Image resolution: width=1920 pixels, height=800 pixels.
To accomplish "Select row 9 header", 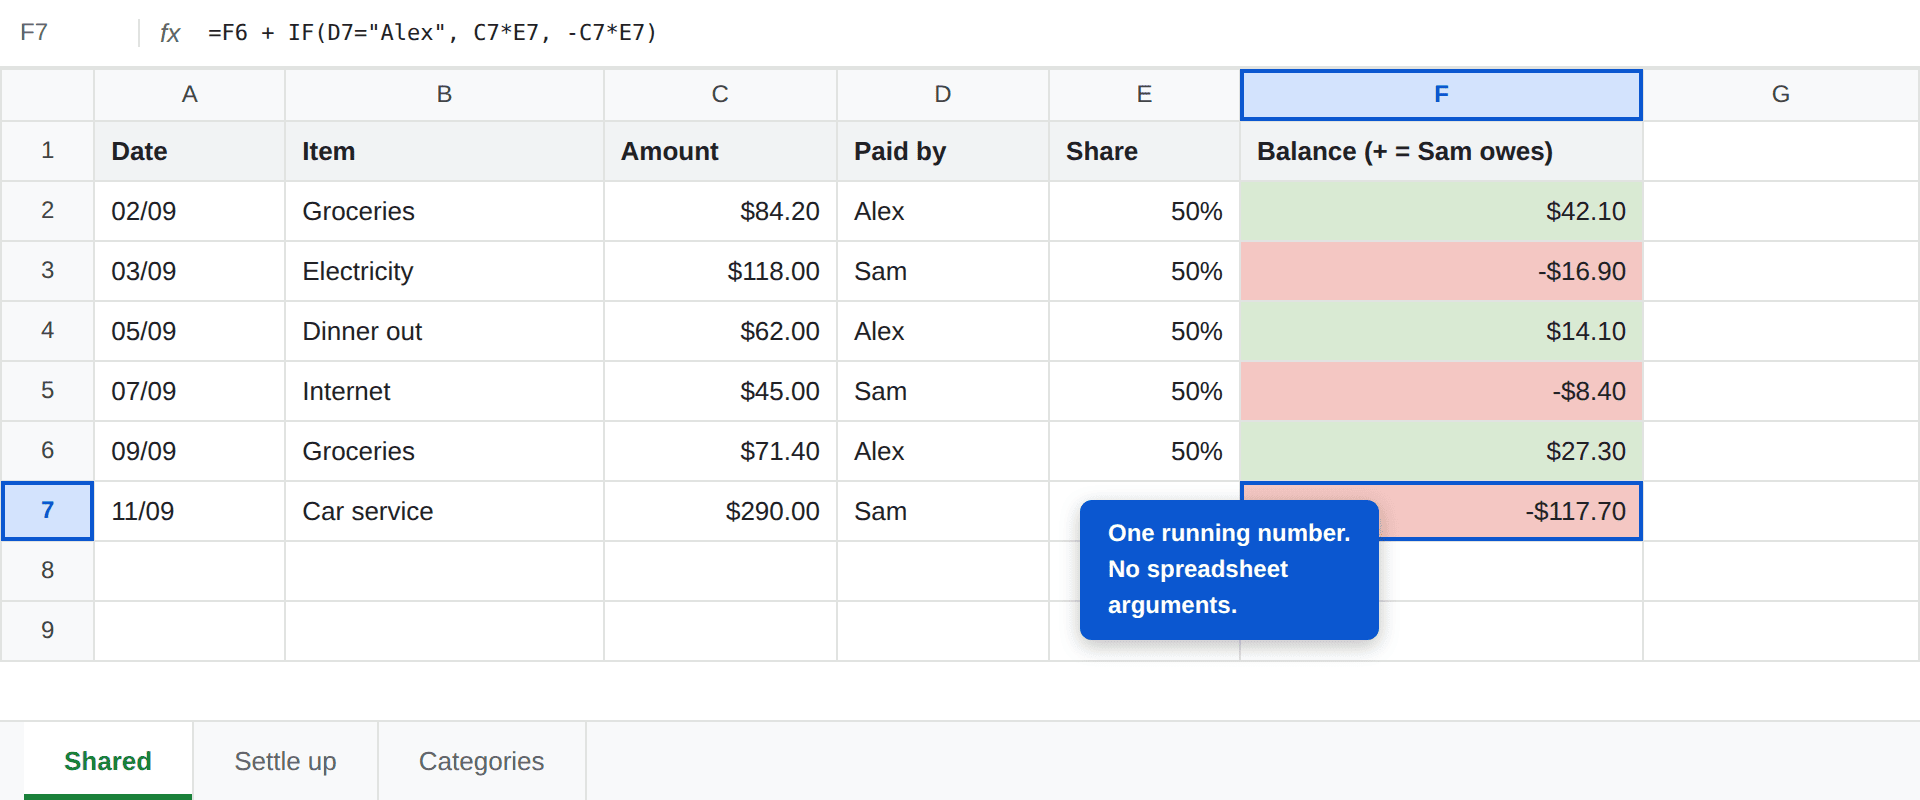I will [x=47, y=631].
